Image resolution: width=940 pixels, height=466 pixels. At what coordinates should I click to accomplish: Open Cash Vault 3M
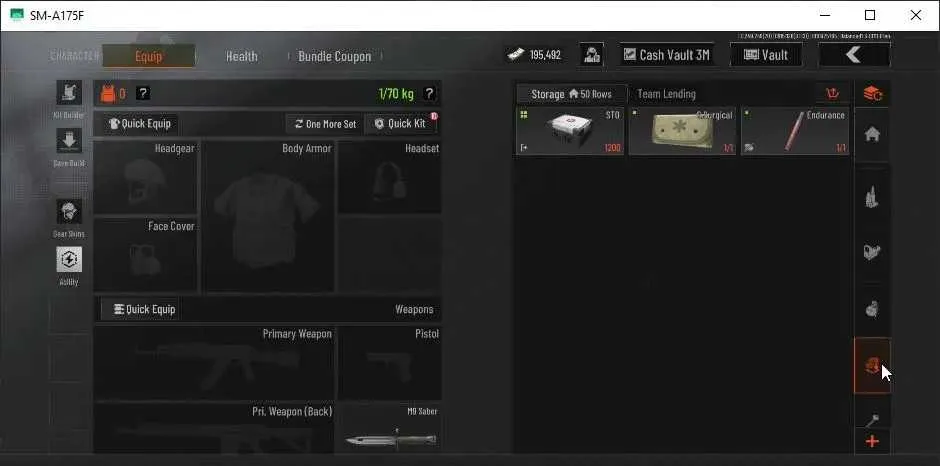pos(667,55)
